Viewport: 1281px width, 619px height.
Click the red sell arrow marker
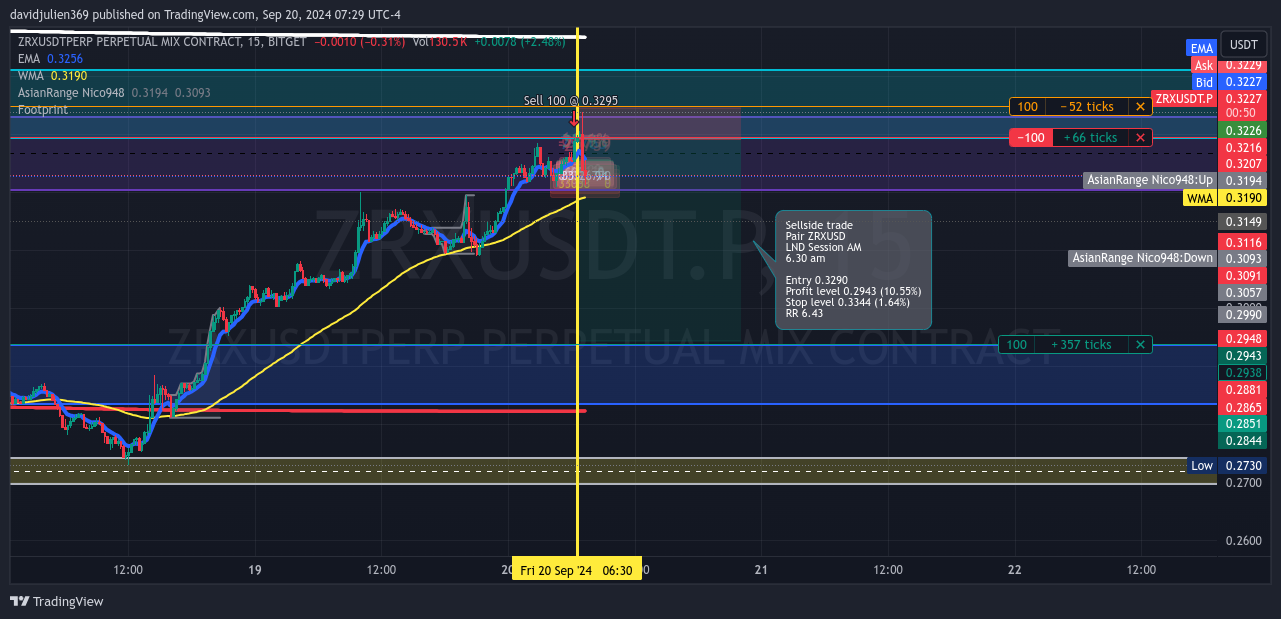coord(574,120)
